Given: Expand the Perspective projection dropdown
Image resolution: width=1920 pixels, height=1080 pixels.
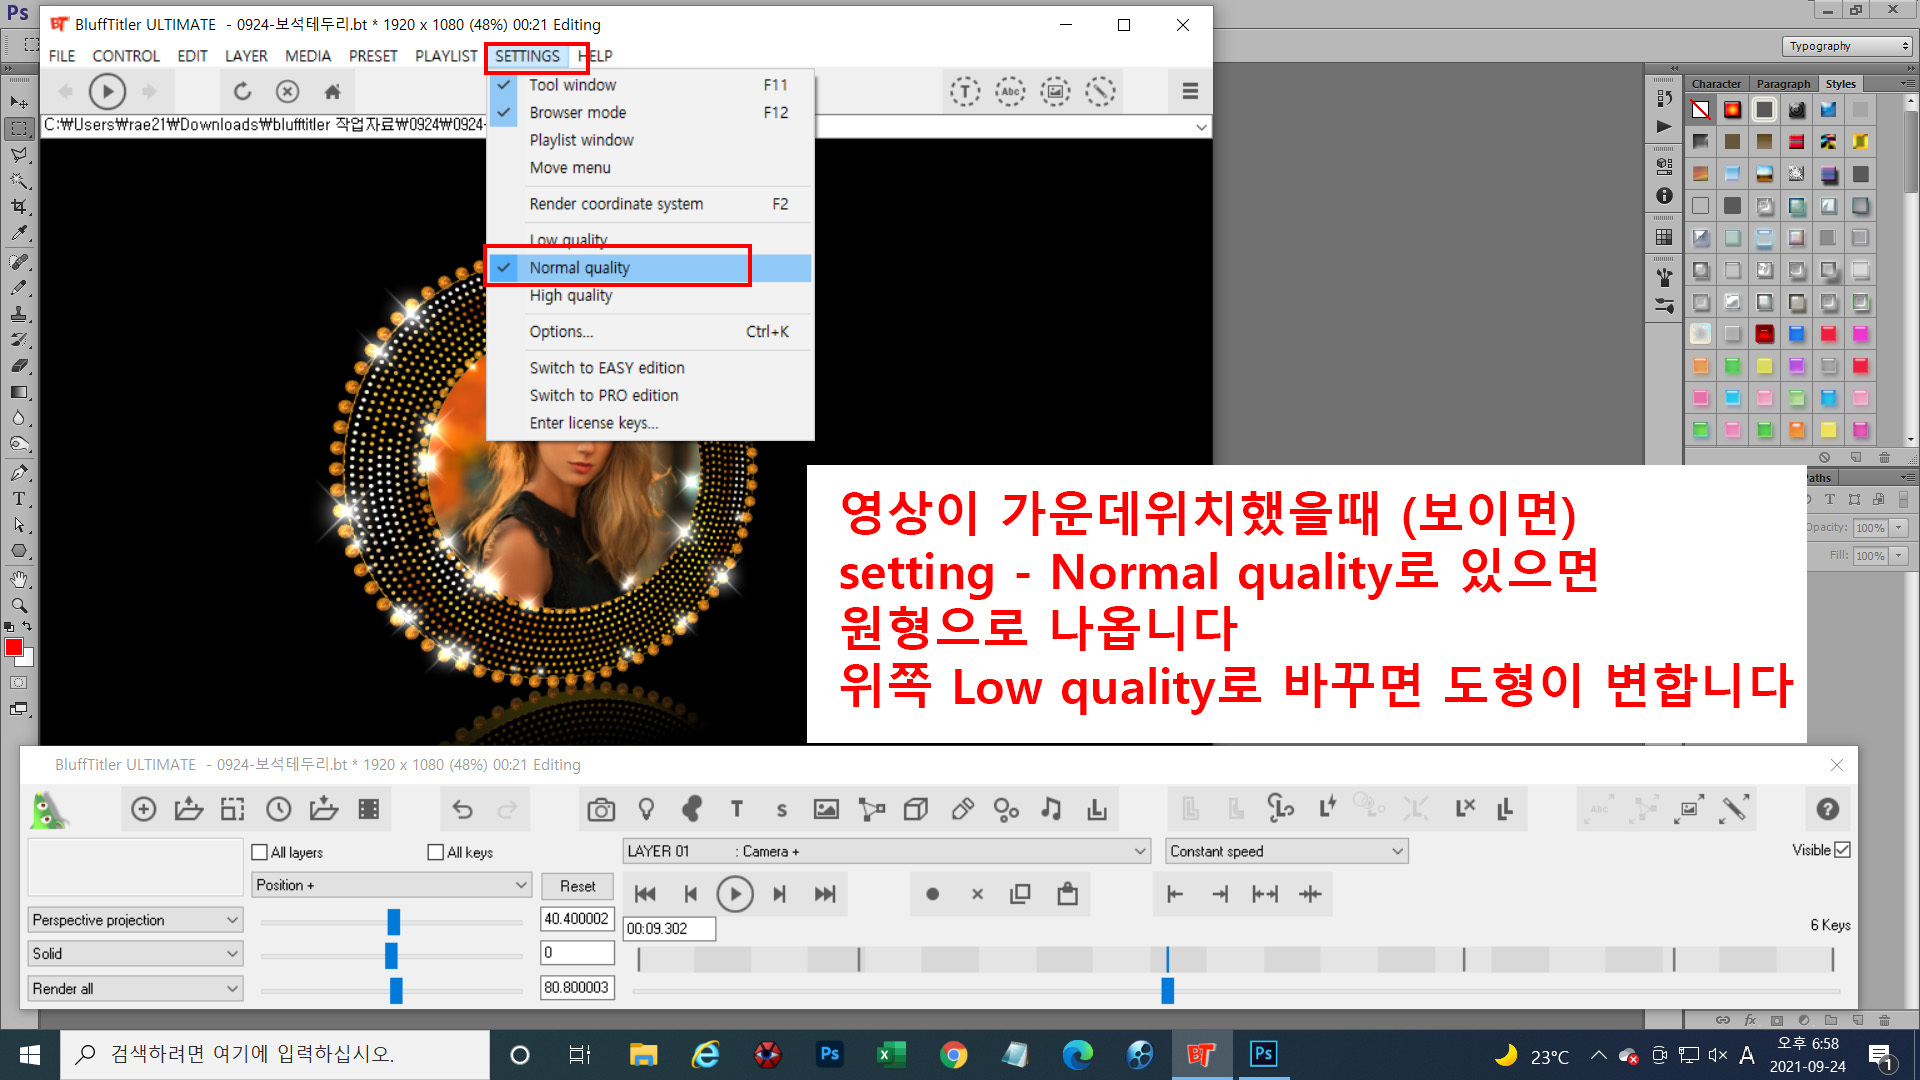Looking at the screenshot, I should 135,920.
